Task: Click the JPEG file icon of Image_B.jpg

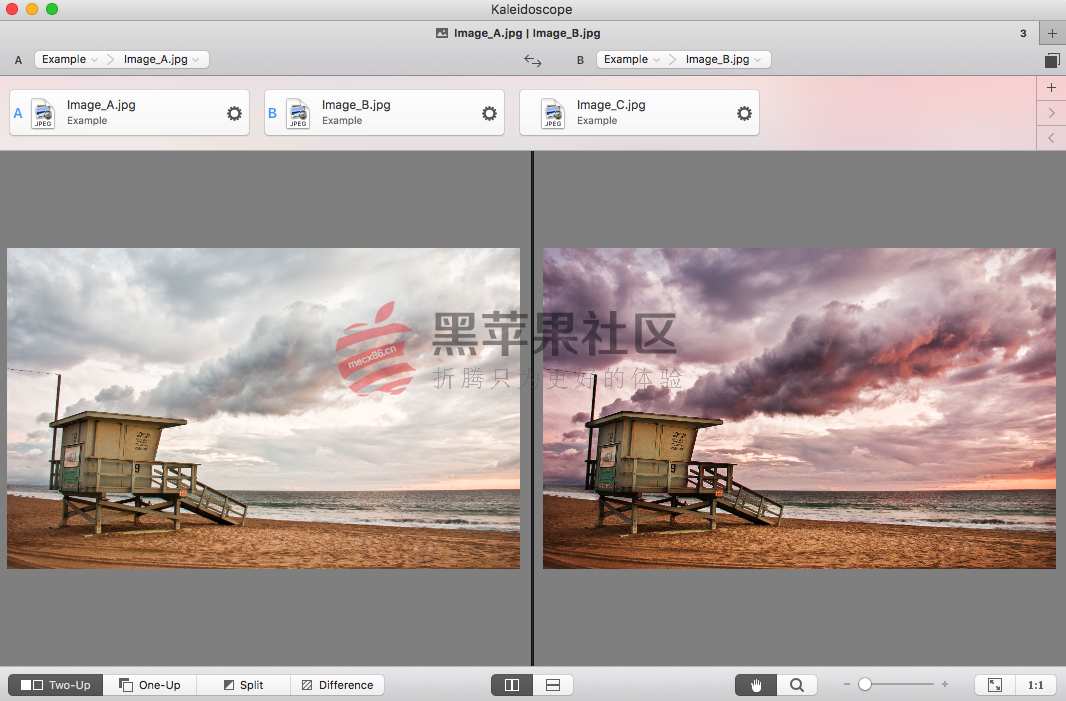Action: pos(298,113)
